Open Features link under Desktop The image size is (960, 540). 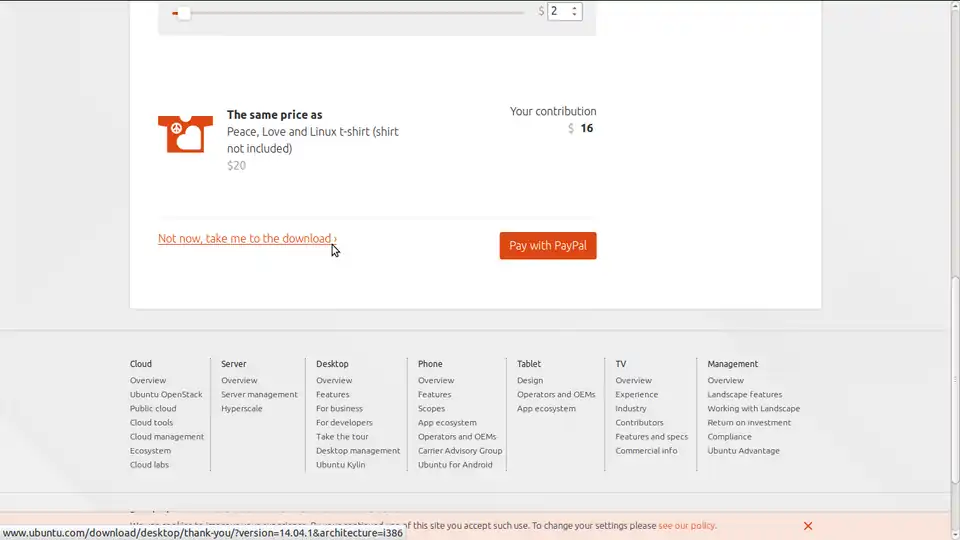pyautogui.click(x=332, y=394)
